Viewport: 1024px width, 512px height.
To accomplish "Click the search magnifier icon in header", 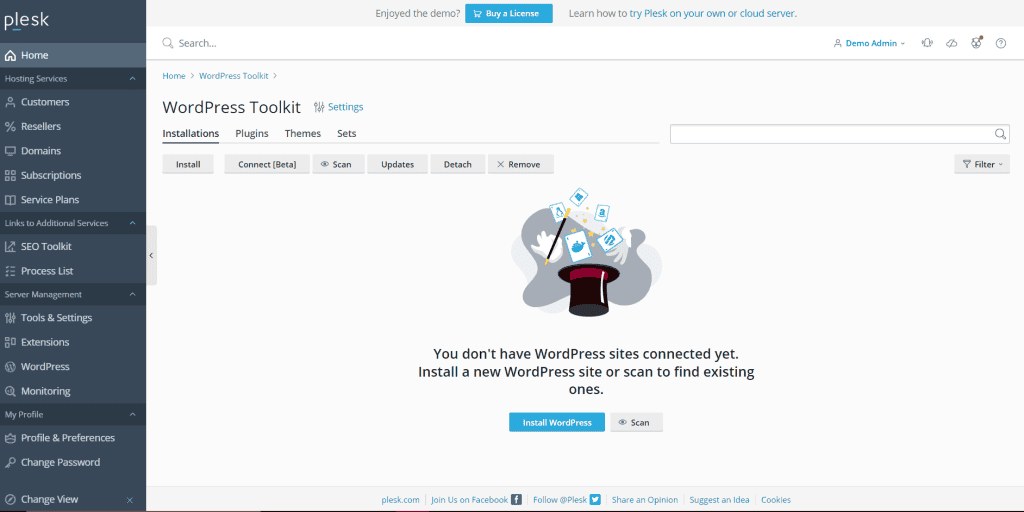I will 168,43.
